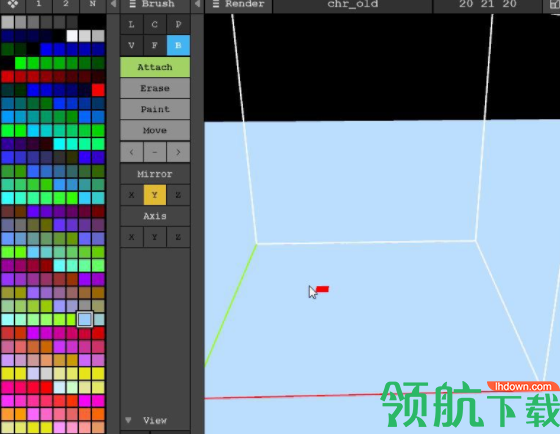Switch to palette tab N

pos(92,4)
